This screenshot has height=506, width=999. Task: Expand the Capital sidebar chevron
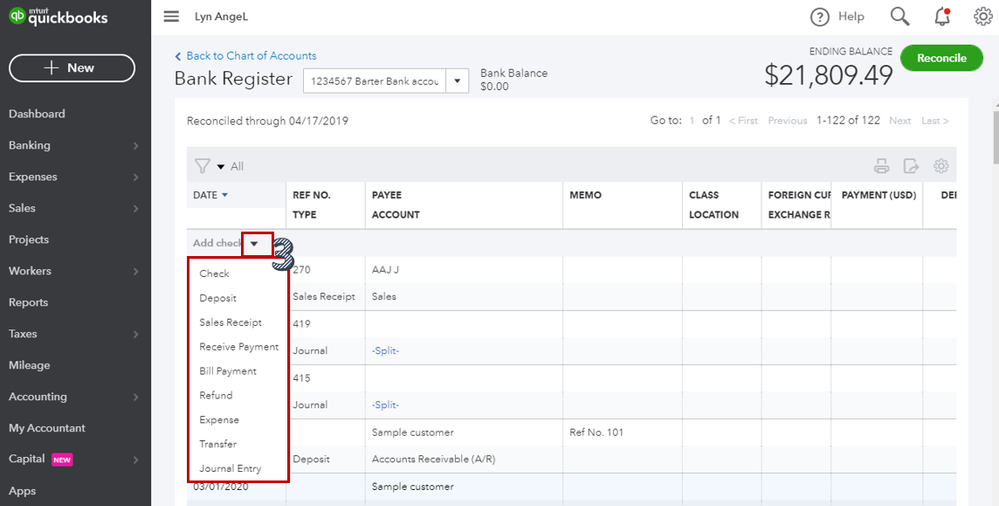point(136,459)
